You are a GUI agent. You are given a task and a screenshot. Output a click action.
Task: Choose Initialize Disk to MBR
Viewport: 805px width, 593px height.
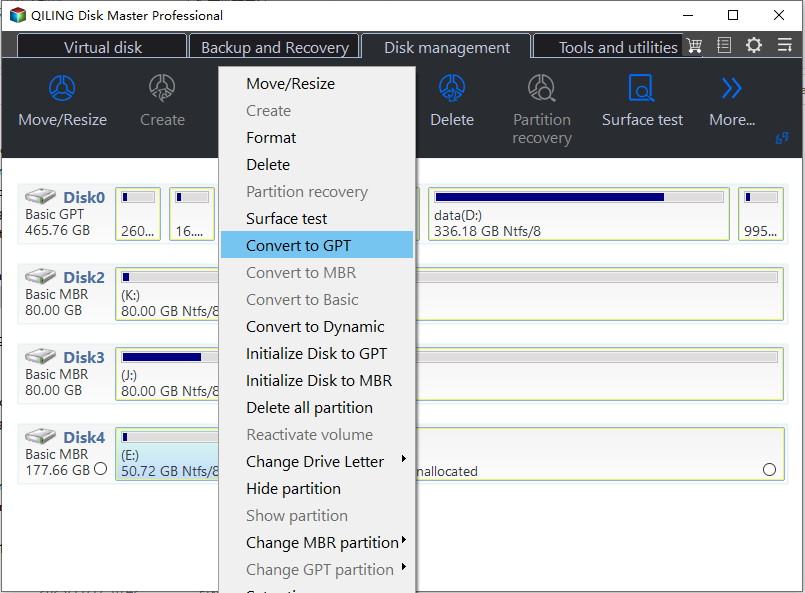click(x=317, y=380)
